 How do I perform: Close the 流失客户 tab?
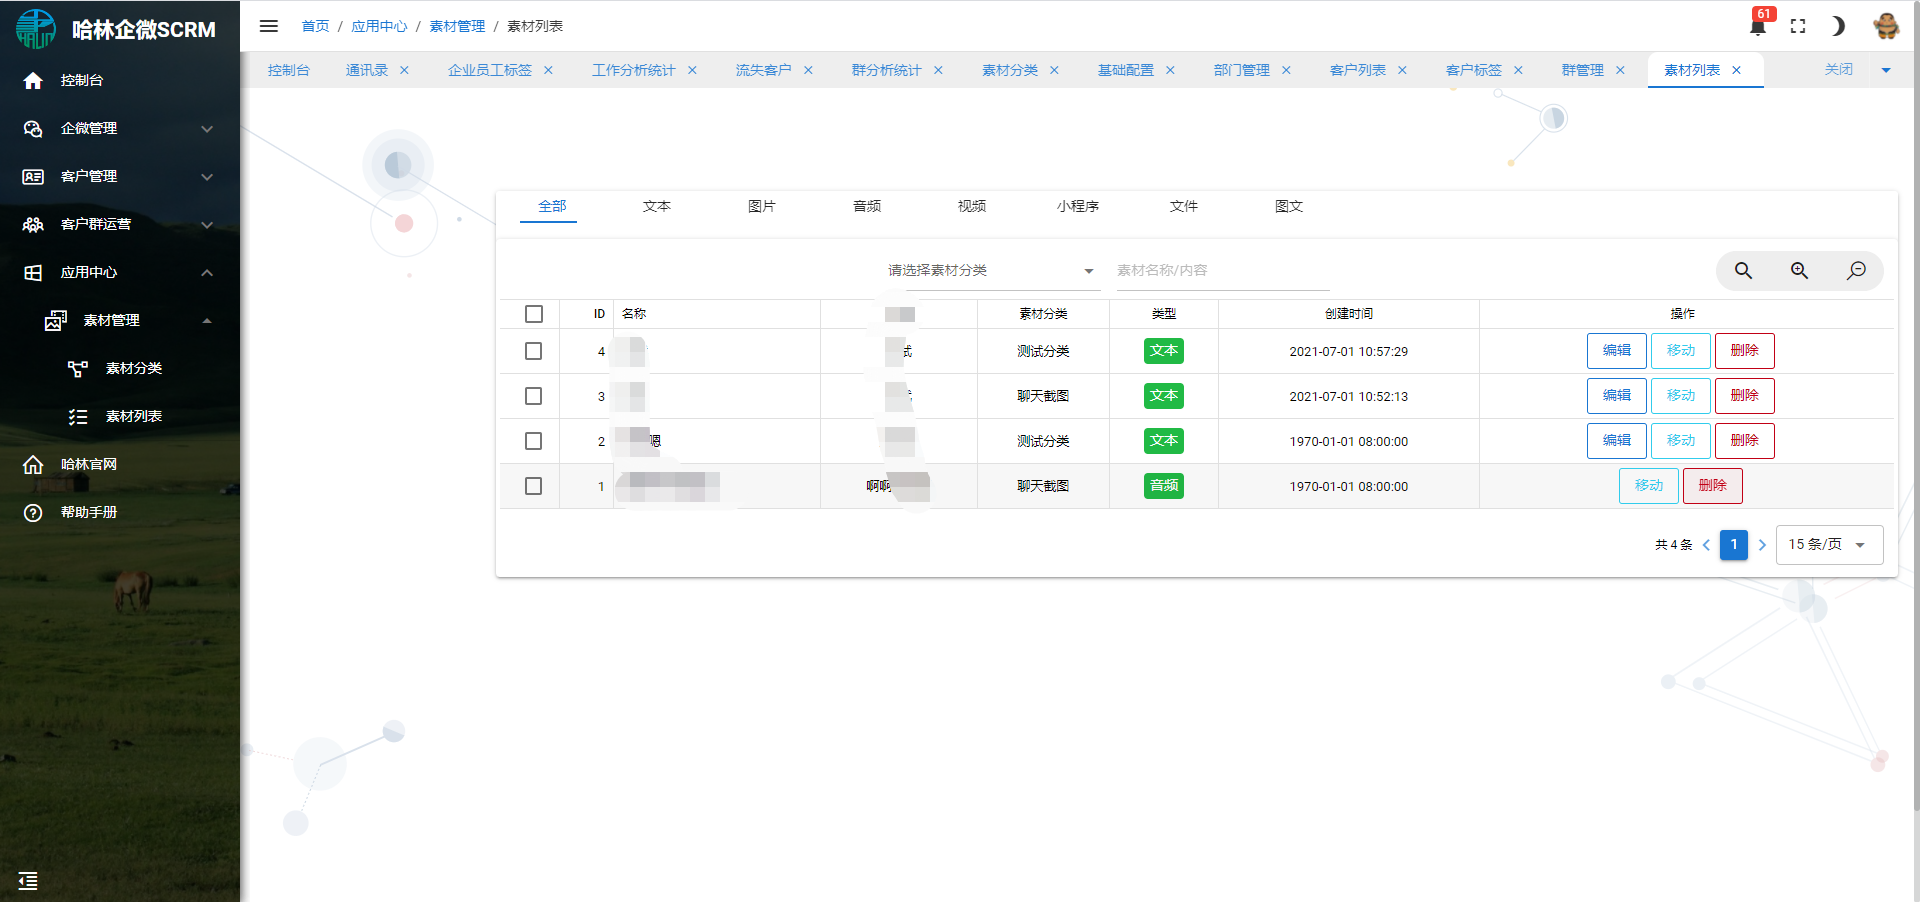click(808, 70)
